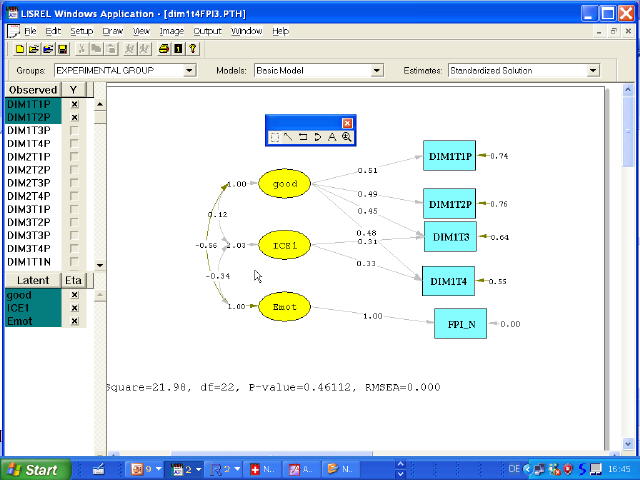Open the Estimates dropdown with Standardized Solution

point(593,71)
